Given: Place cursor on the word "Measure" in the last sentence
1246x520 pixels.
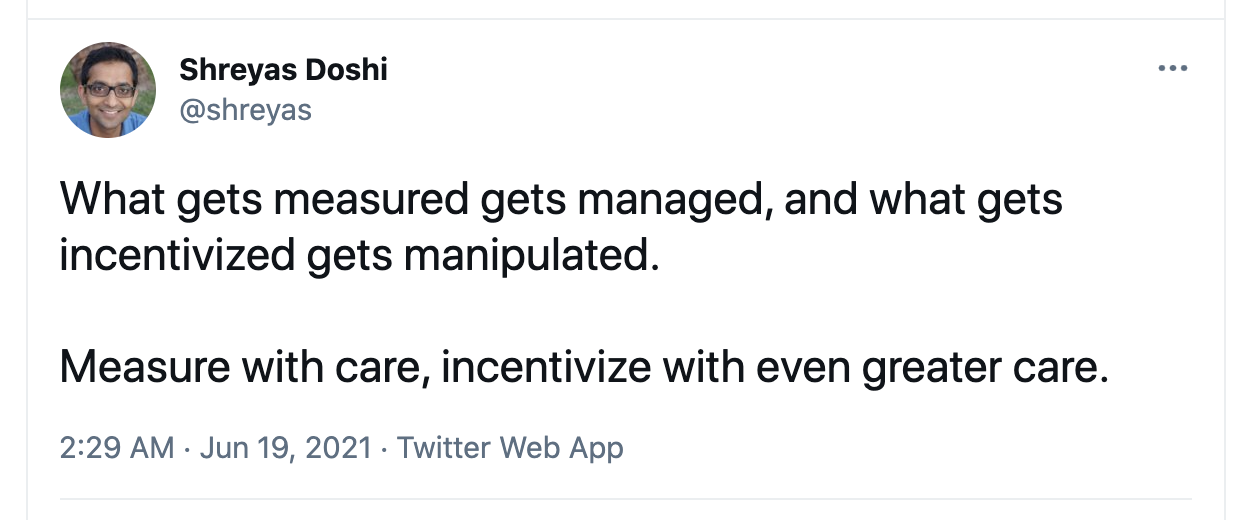Looking at the screenshot, I should point(143,369).
